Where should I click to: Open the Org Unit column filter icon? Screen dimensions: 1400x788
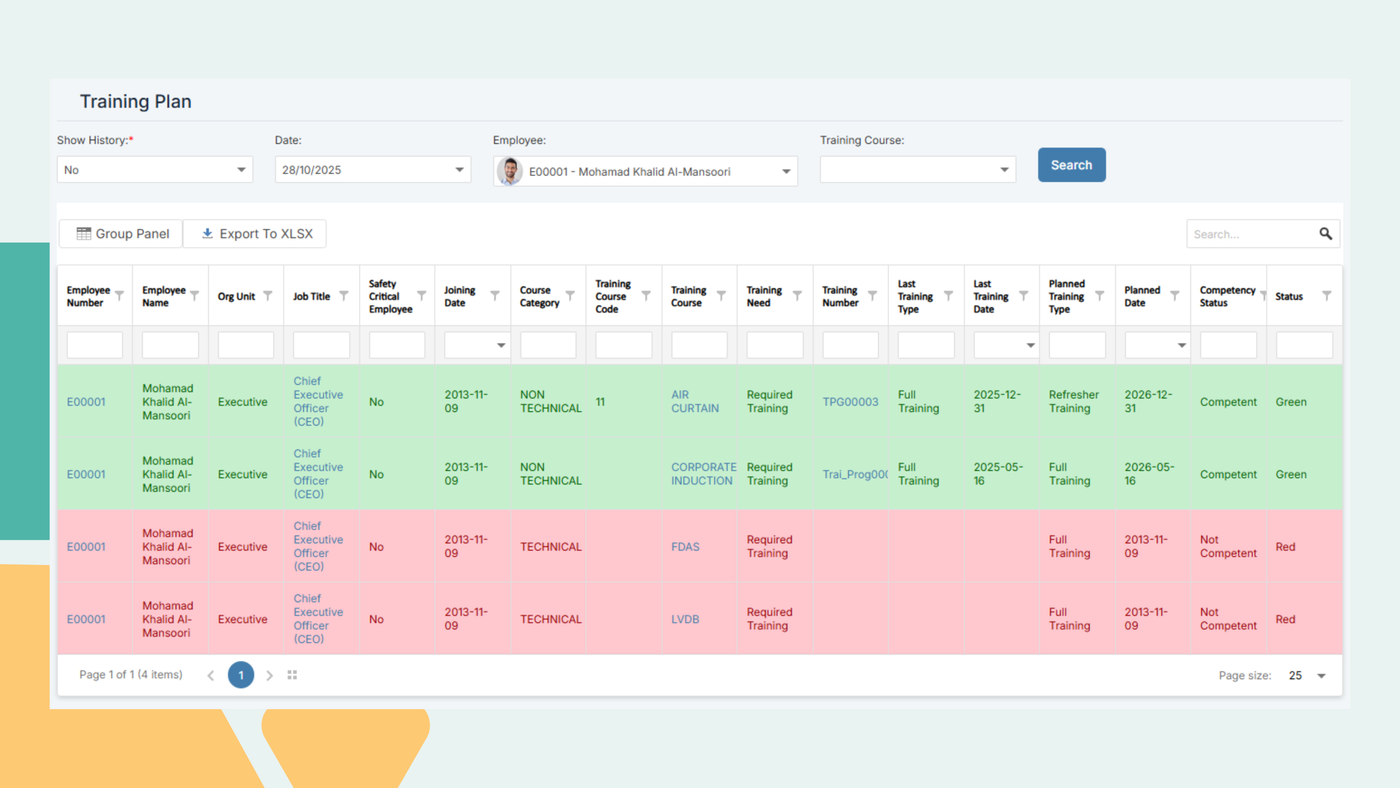point(268,296)
